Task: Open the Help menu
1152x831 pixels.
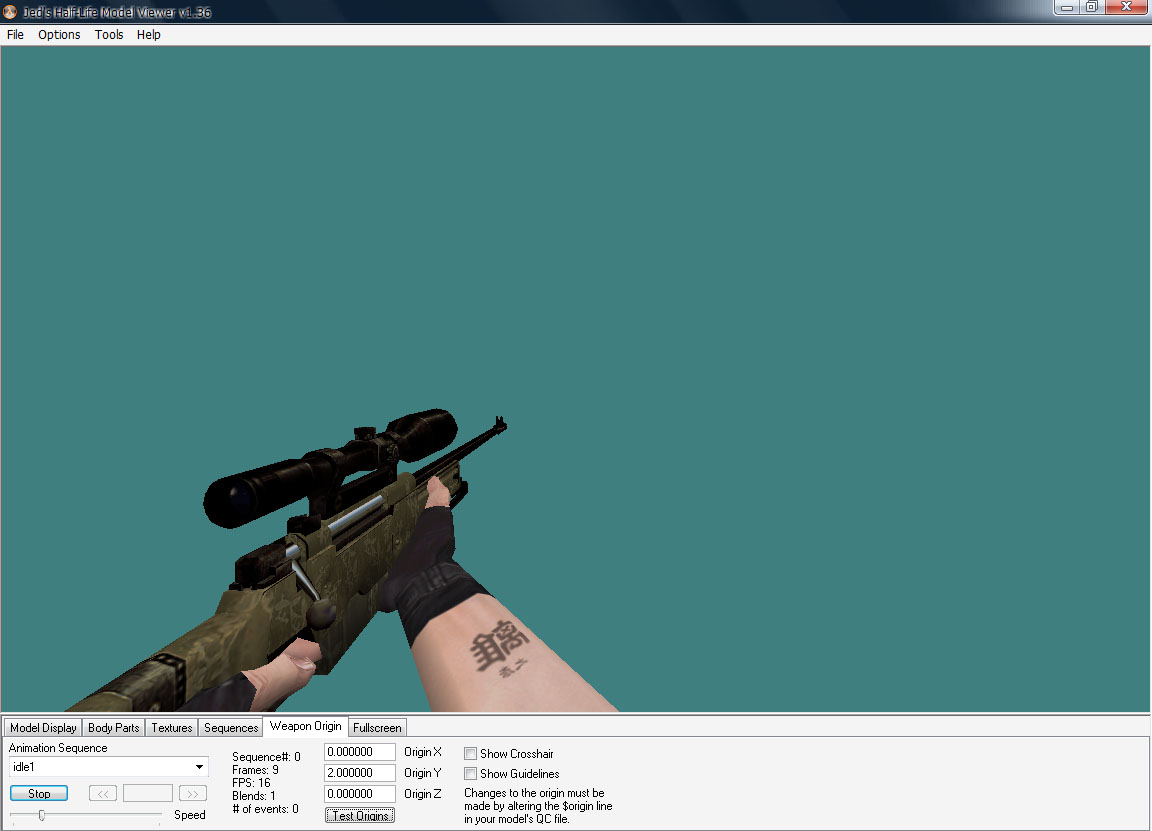Action: (148, 35)
